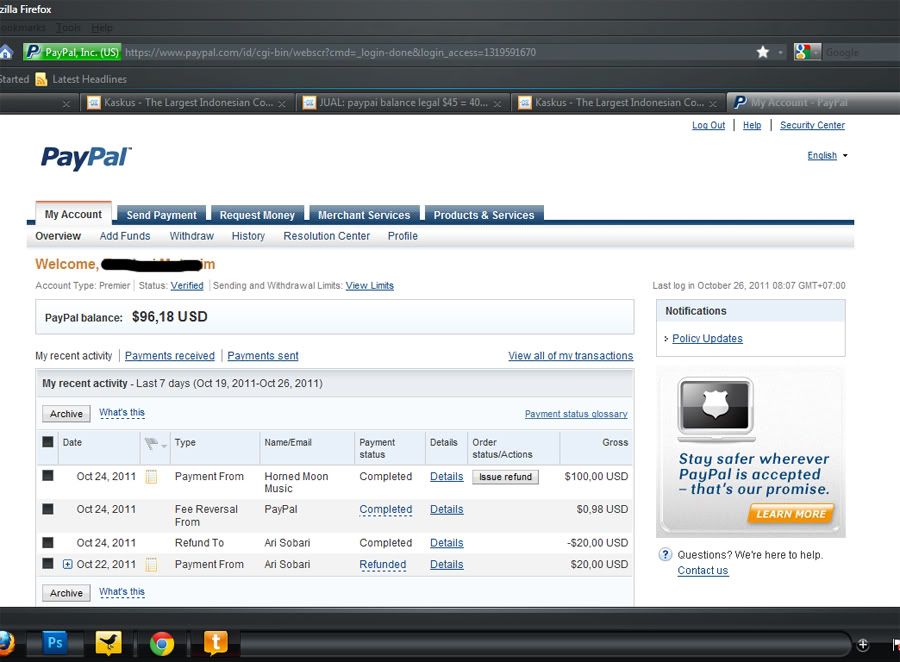Open the Request Money tab
This screenshot has width=900, height=662.
pyautogui.click(x=257, y=215)
